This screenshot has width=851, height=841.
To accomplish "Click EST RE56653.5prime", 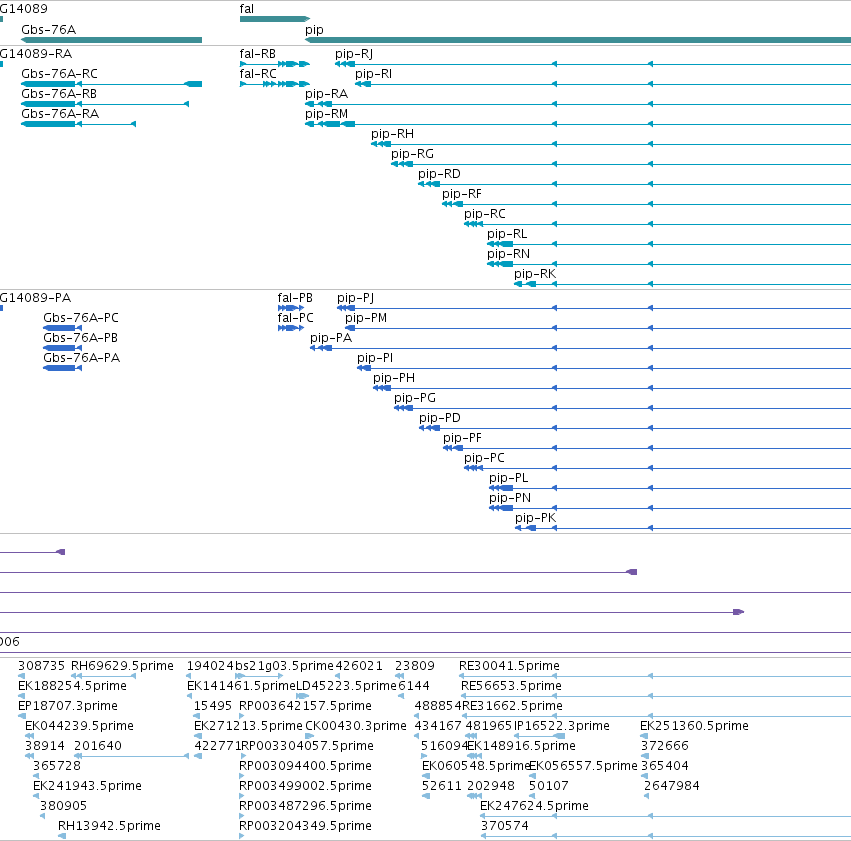I will click(x=511, y=686).
